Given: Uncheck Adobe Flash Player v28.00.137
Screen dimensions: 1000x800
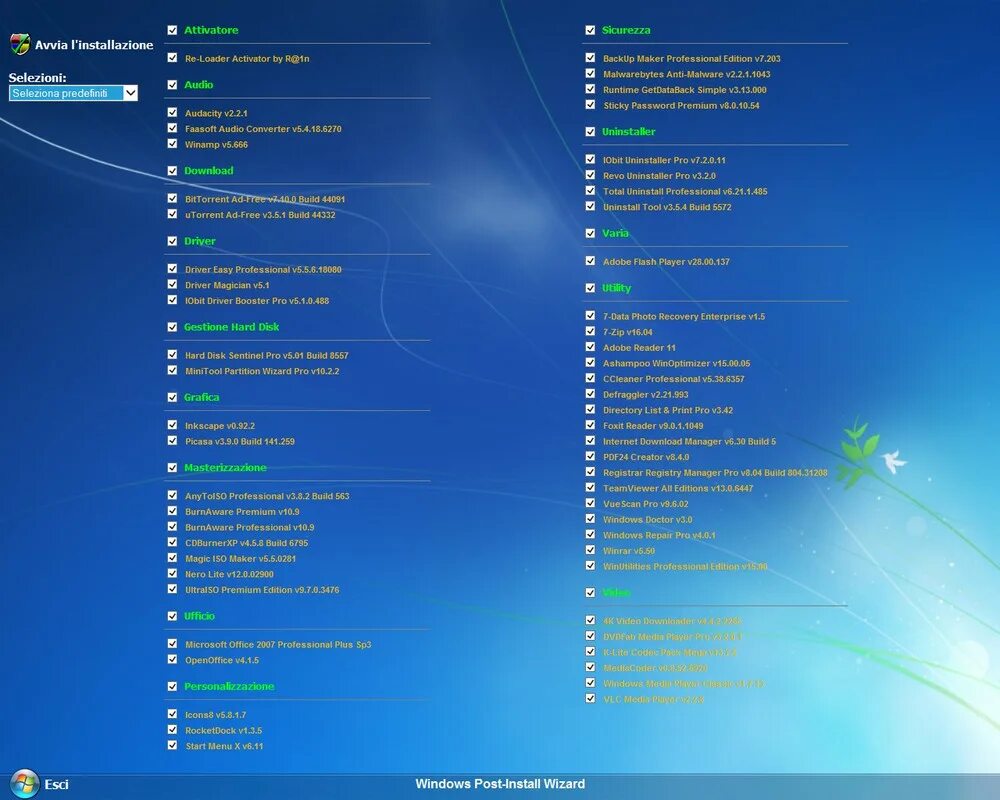Looking at the screenshot, I should point(590,261).
